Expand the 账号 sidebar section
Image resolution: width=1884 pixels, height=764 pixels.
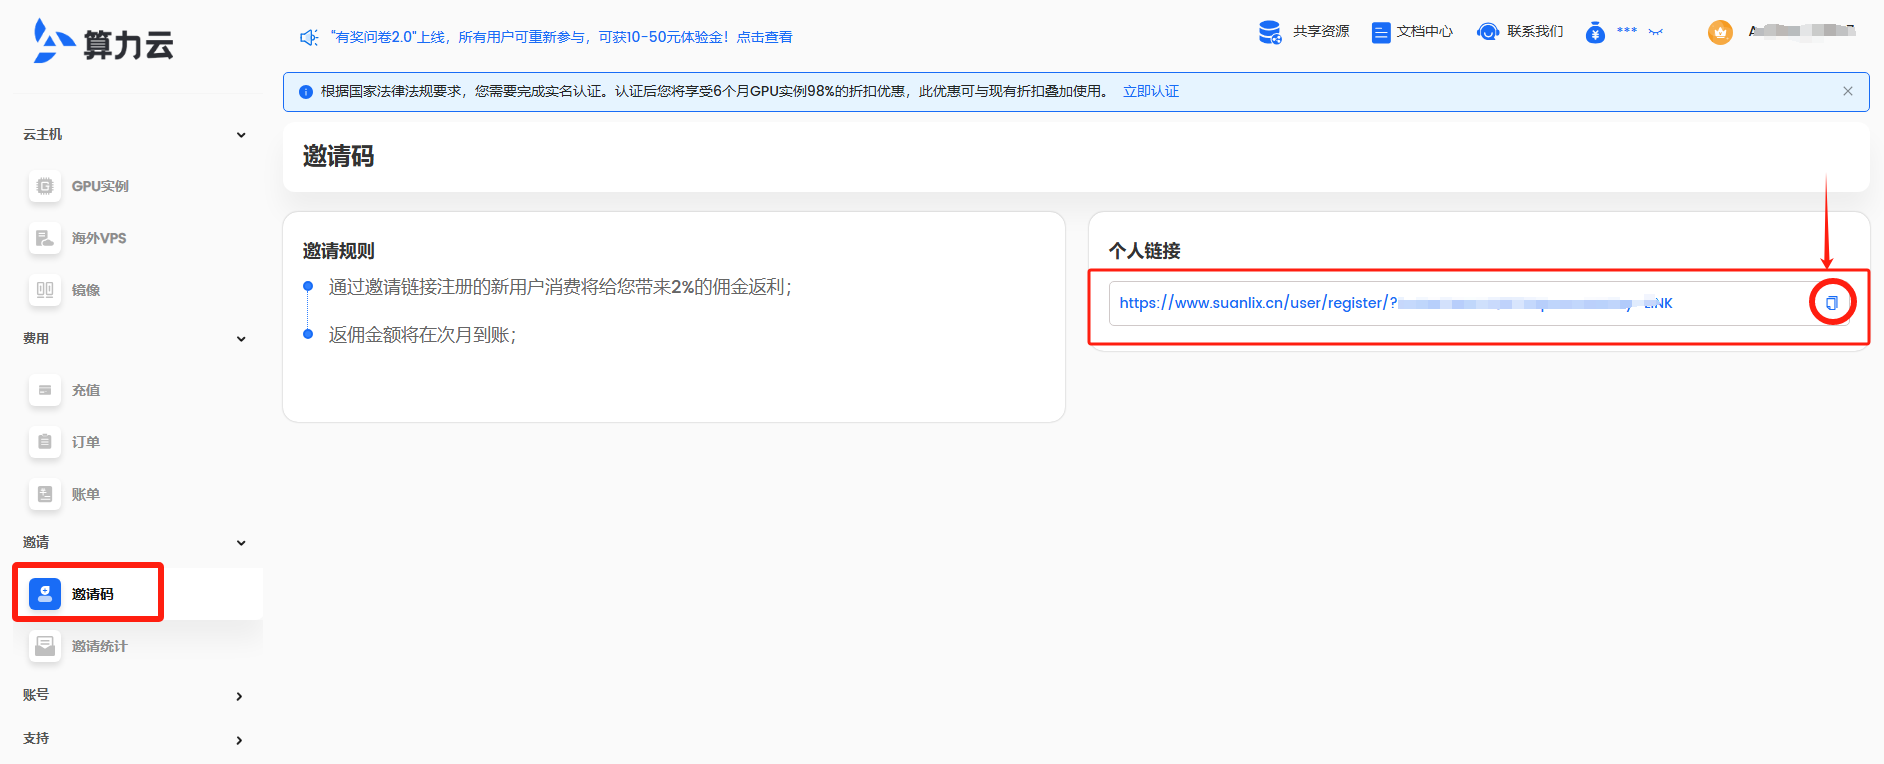pyautogui.click(x=239, y=697)
